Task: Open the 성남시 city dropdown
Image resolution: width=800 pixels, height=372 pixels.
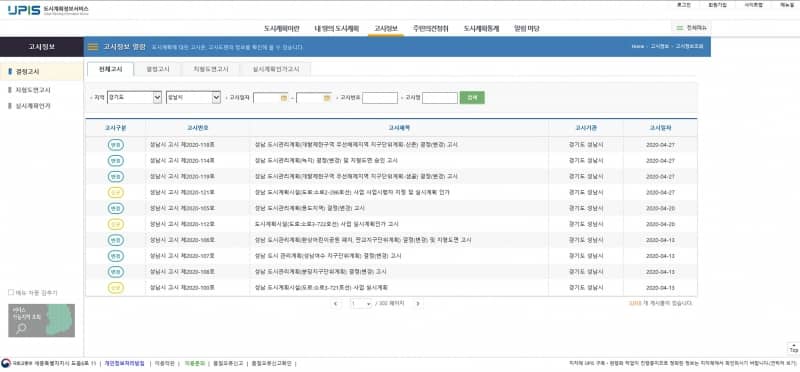Action: click(193, 97)
